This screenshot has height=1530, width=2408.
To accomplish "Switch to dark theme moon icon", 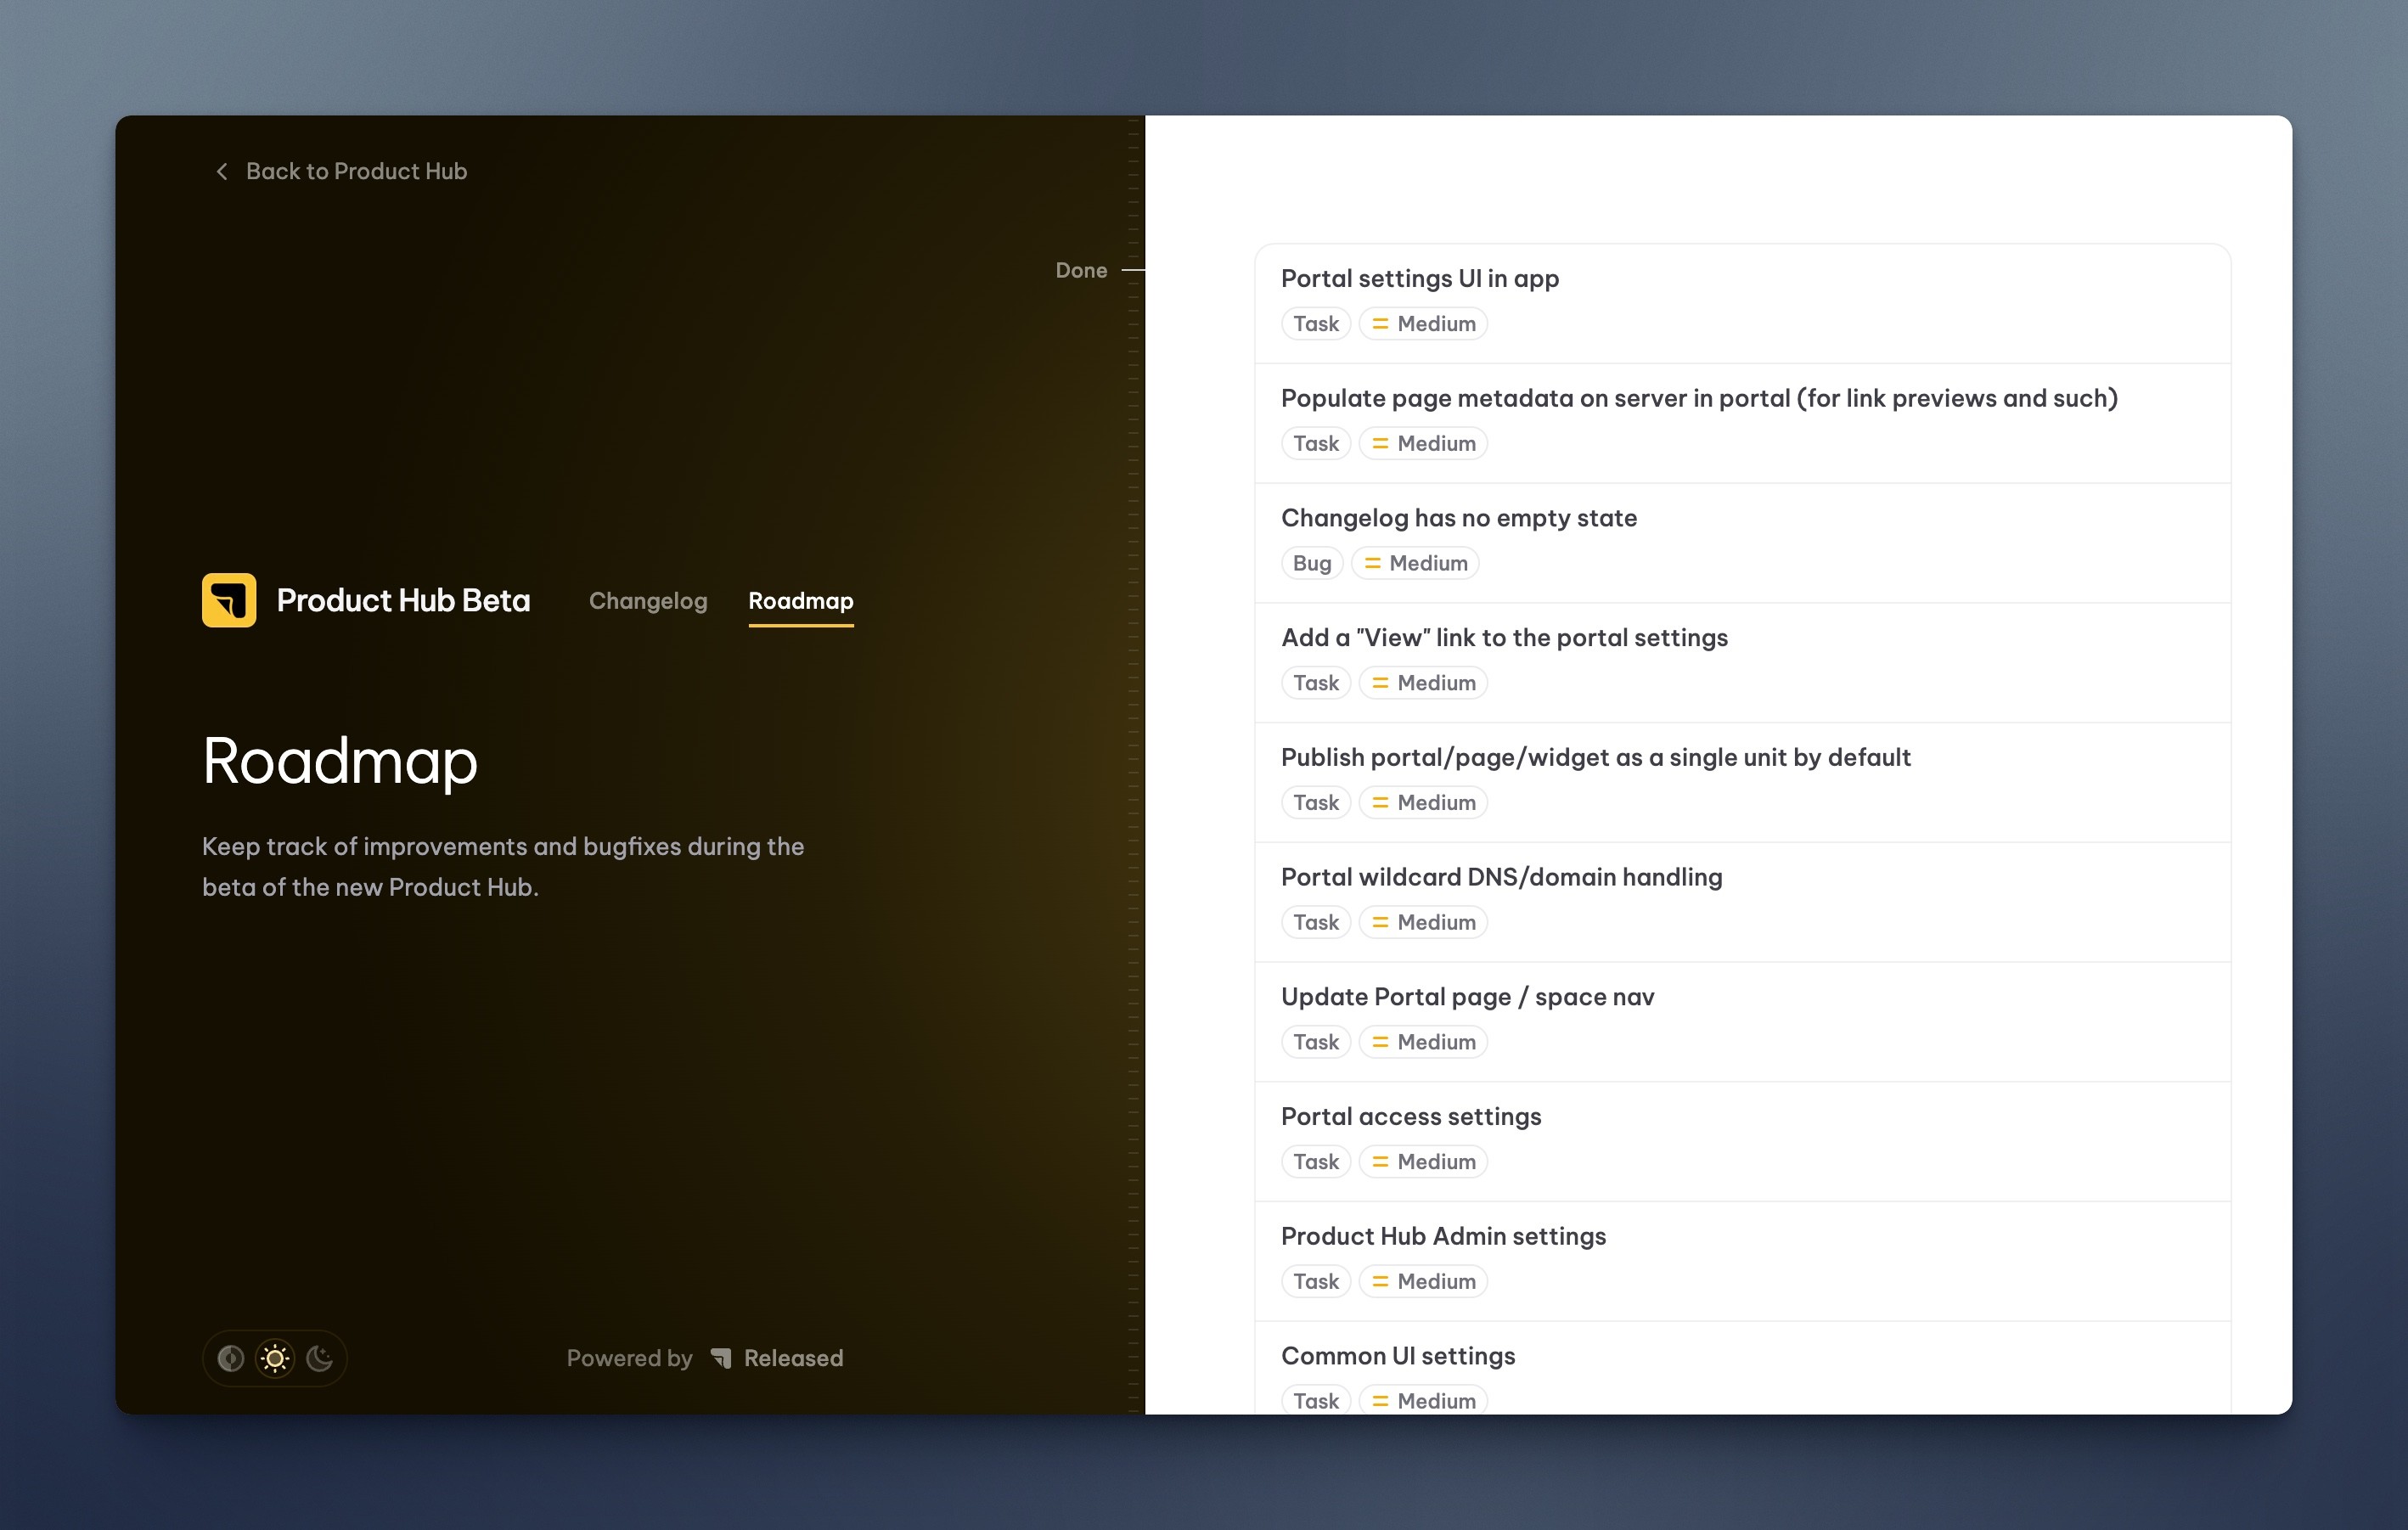I will click(319, 1358).
